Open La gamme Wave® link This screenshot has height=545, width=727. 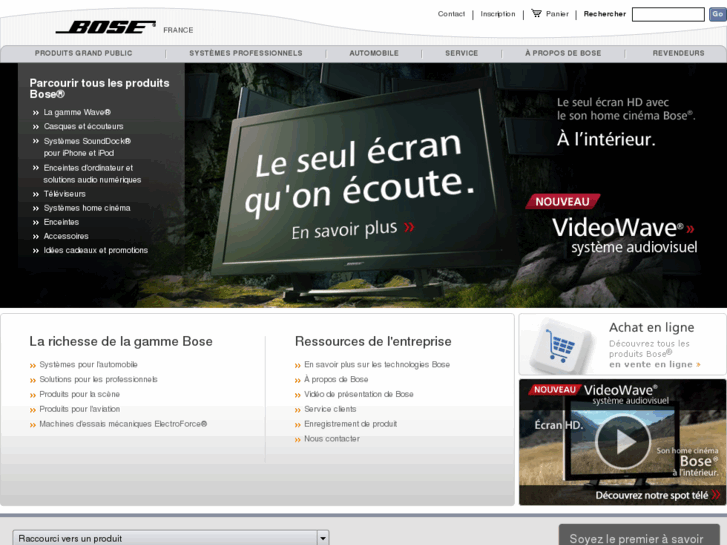(77, 112)
